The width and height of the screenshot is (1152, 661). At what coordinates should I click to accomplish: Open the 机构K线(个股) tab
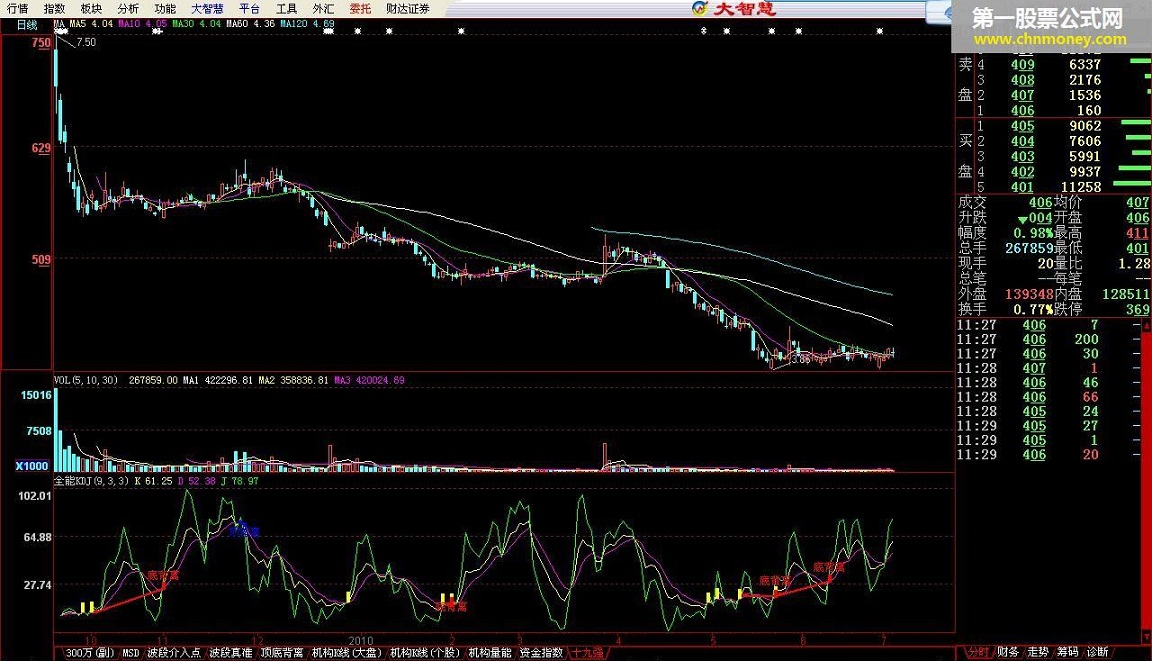pyautogui.click(x=425, y=652)
